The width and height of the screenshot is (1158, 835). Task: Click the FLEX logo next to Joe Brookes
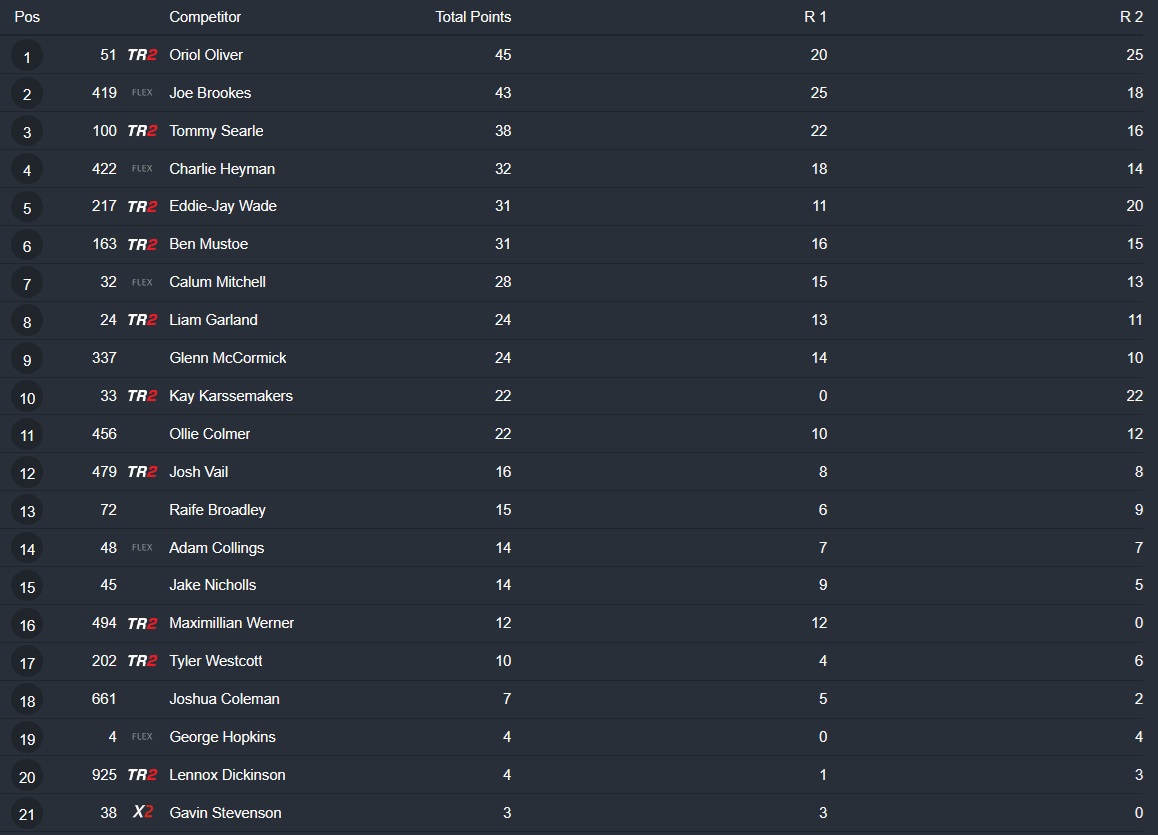click(x=142, y=93)
